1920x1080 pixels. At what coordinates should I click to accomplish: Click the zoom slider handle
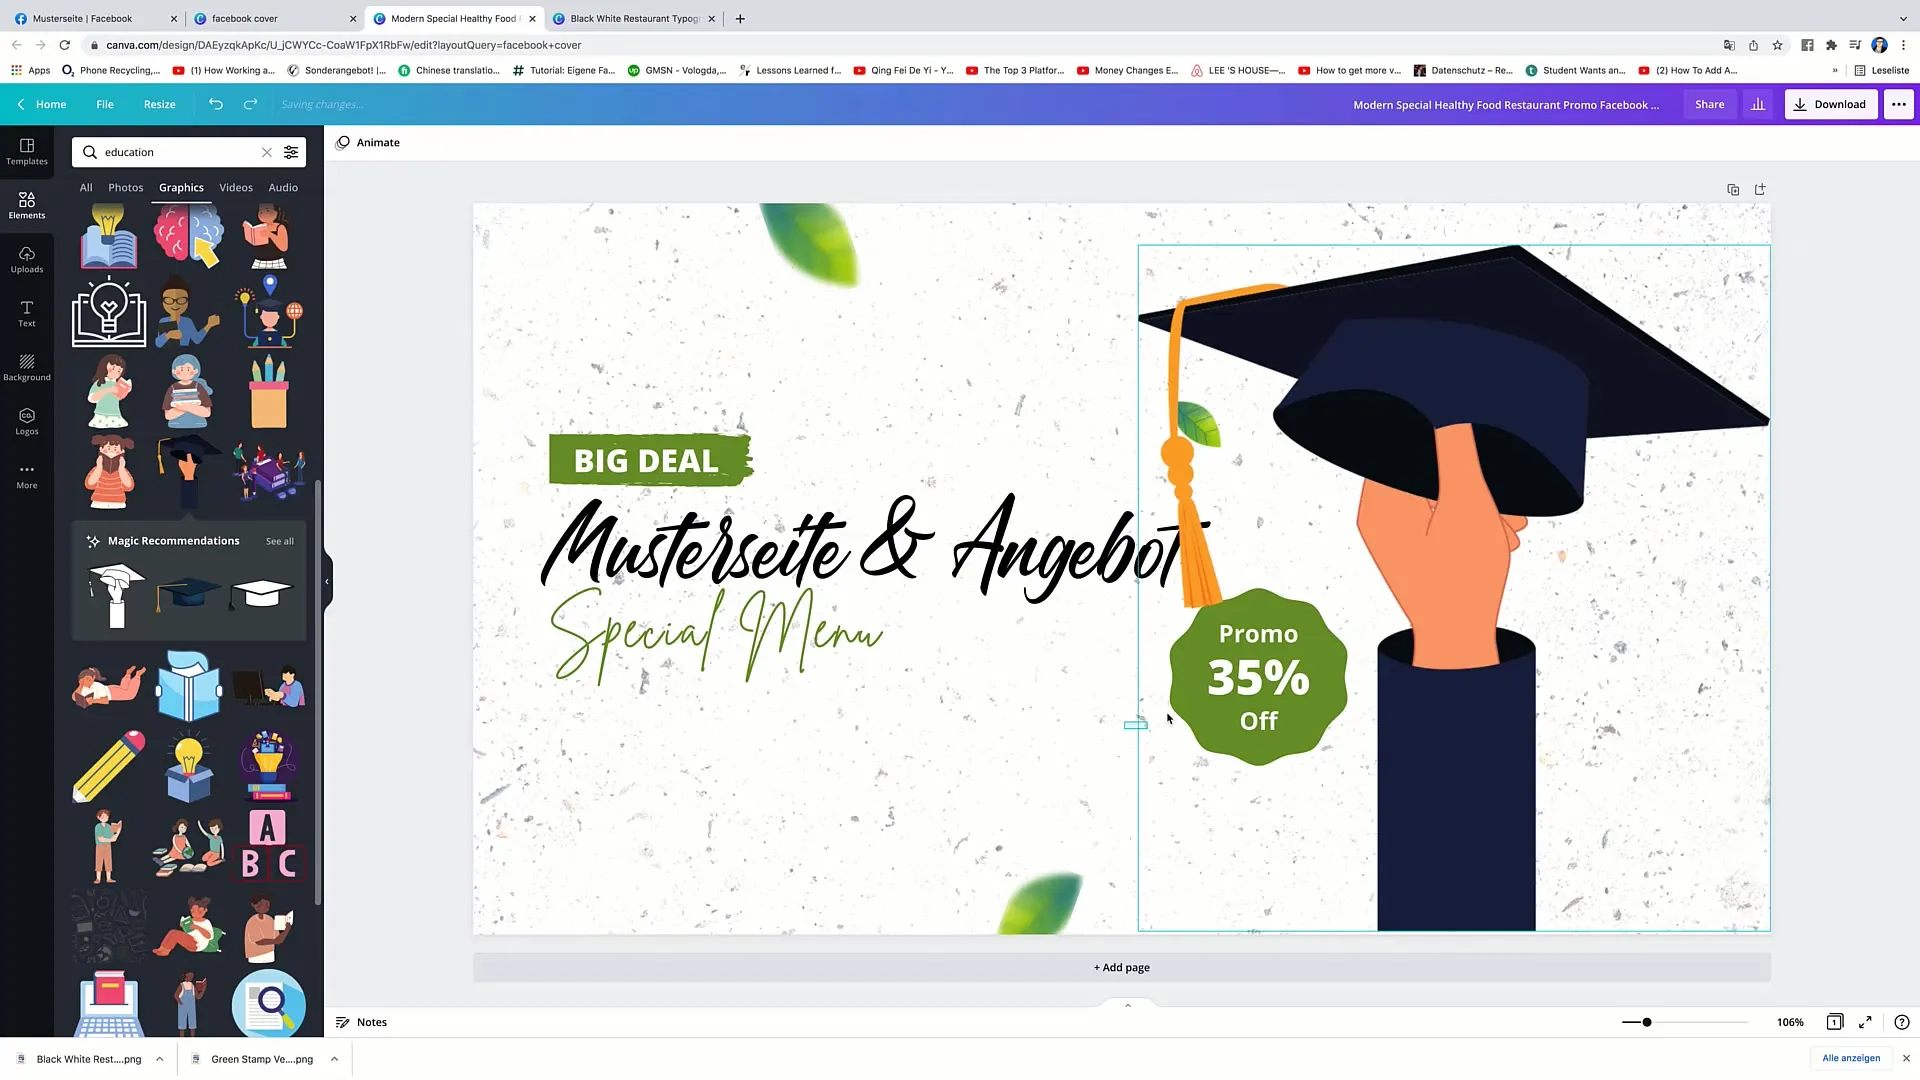pyautogui.click(x=1647, y=1022)
